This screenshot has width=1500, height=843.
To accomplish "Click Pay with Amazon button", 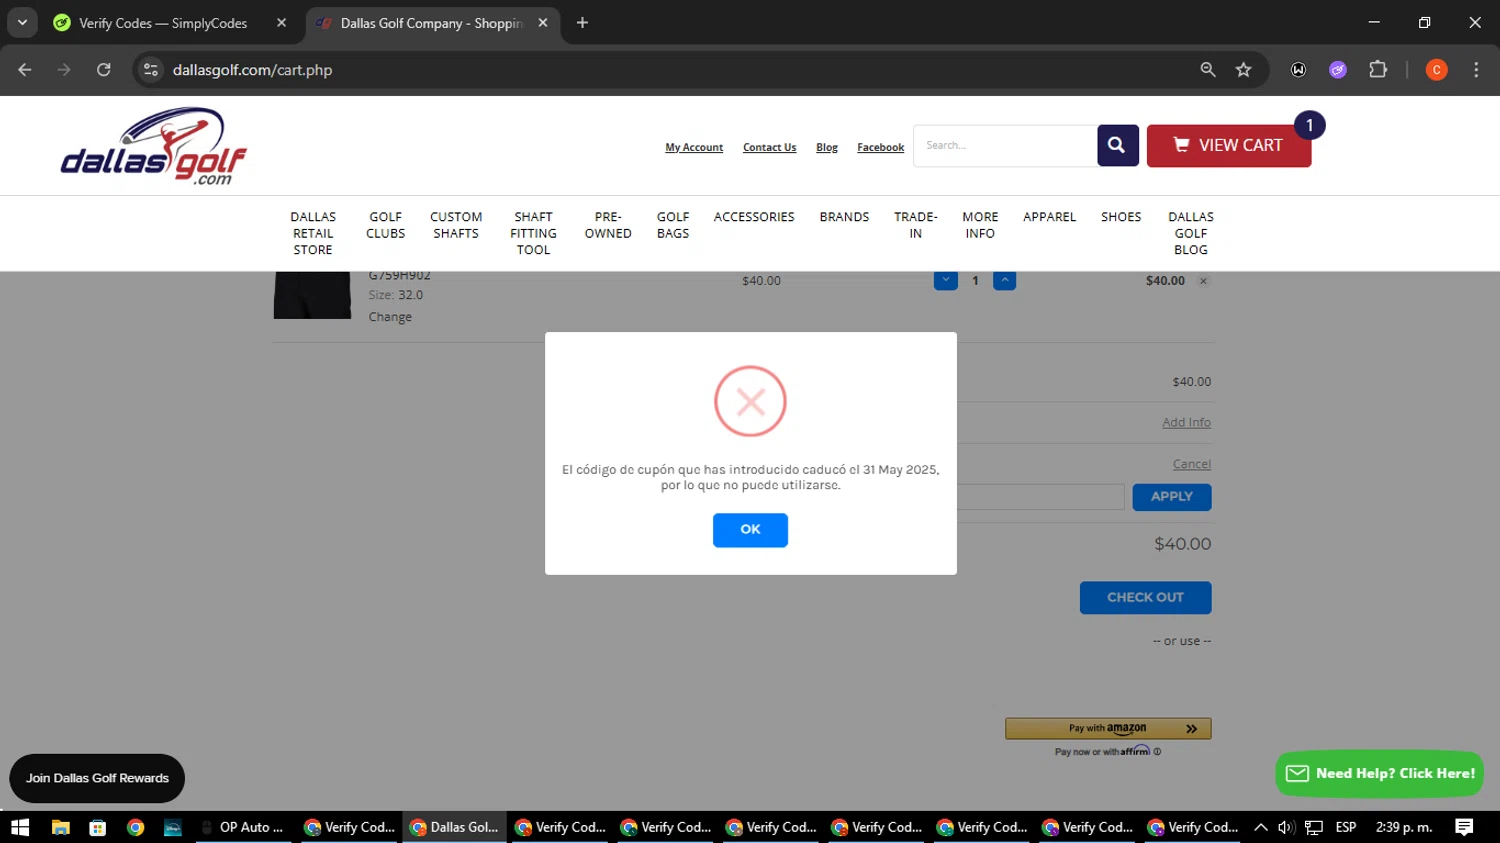I will point(1108,729).
